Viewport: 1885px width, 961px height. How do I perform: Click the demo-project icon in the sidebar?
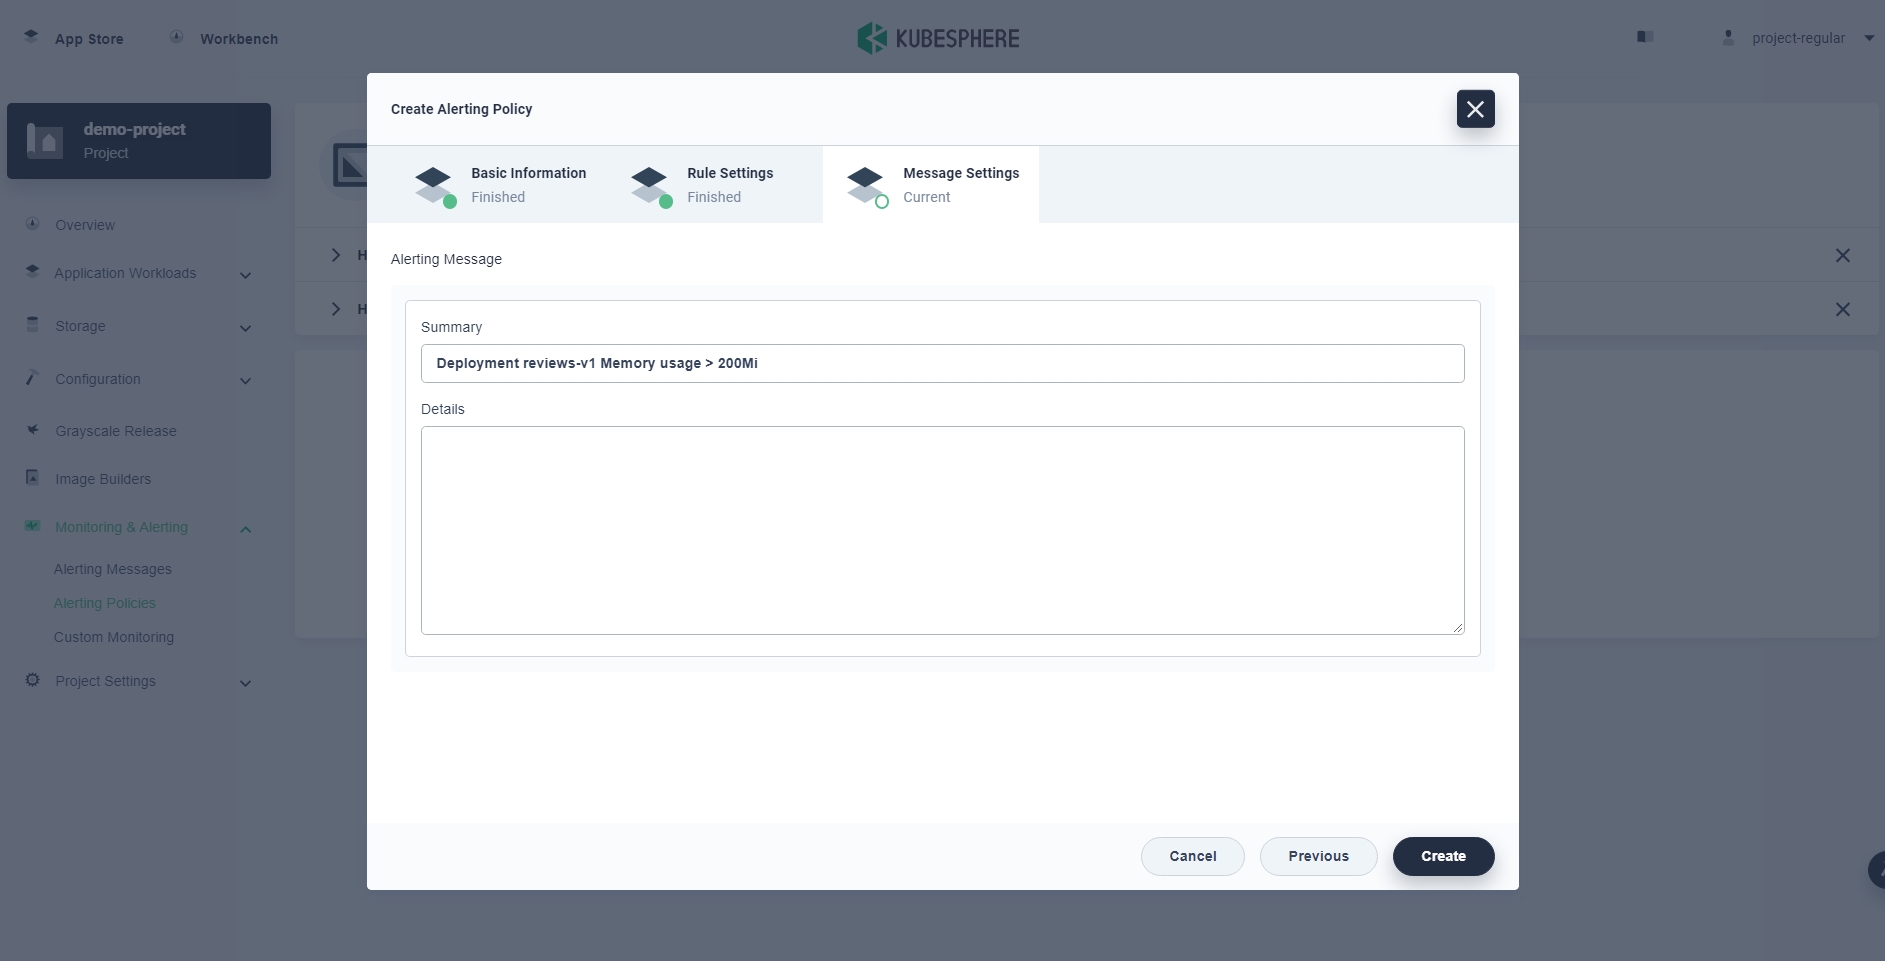[x=45, y=141]
